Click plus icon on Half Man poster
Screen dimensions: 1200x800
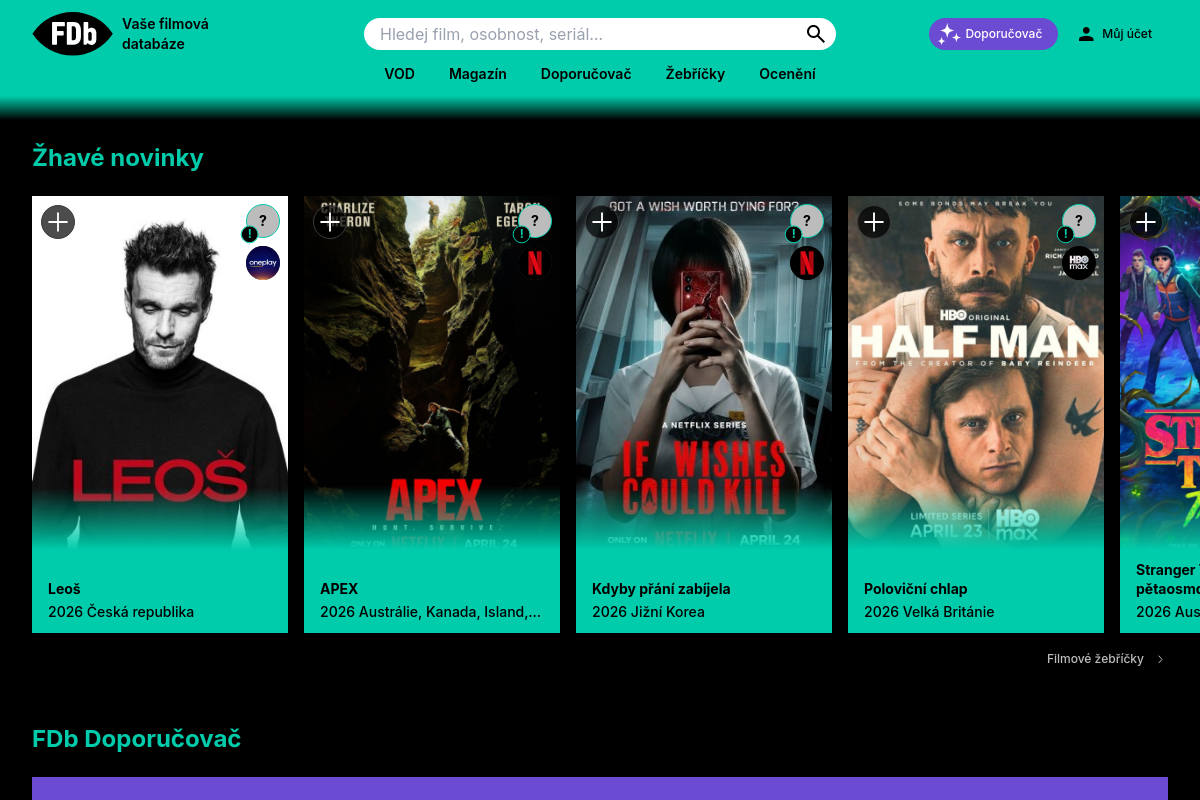coord(874,221)
